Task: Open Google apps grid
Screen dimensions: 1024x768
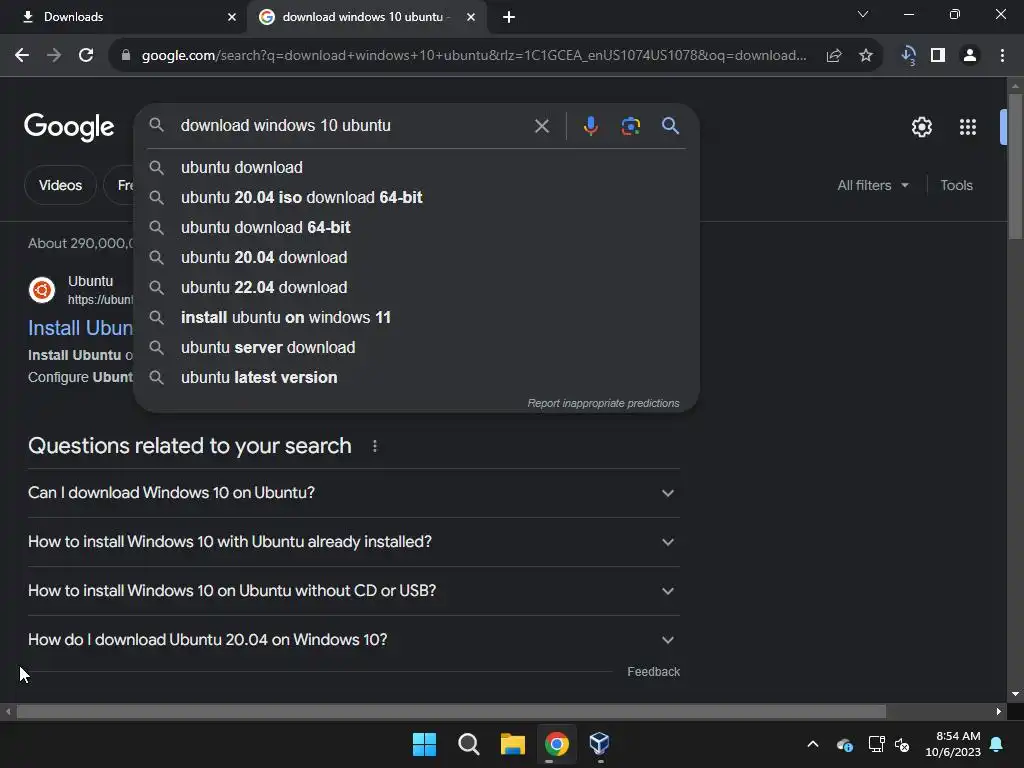Action: (x=968, y=127)
